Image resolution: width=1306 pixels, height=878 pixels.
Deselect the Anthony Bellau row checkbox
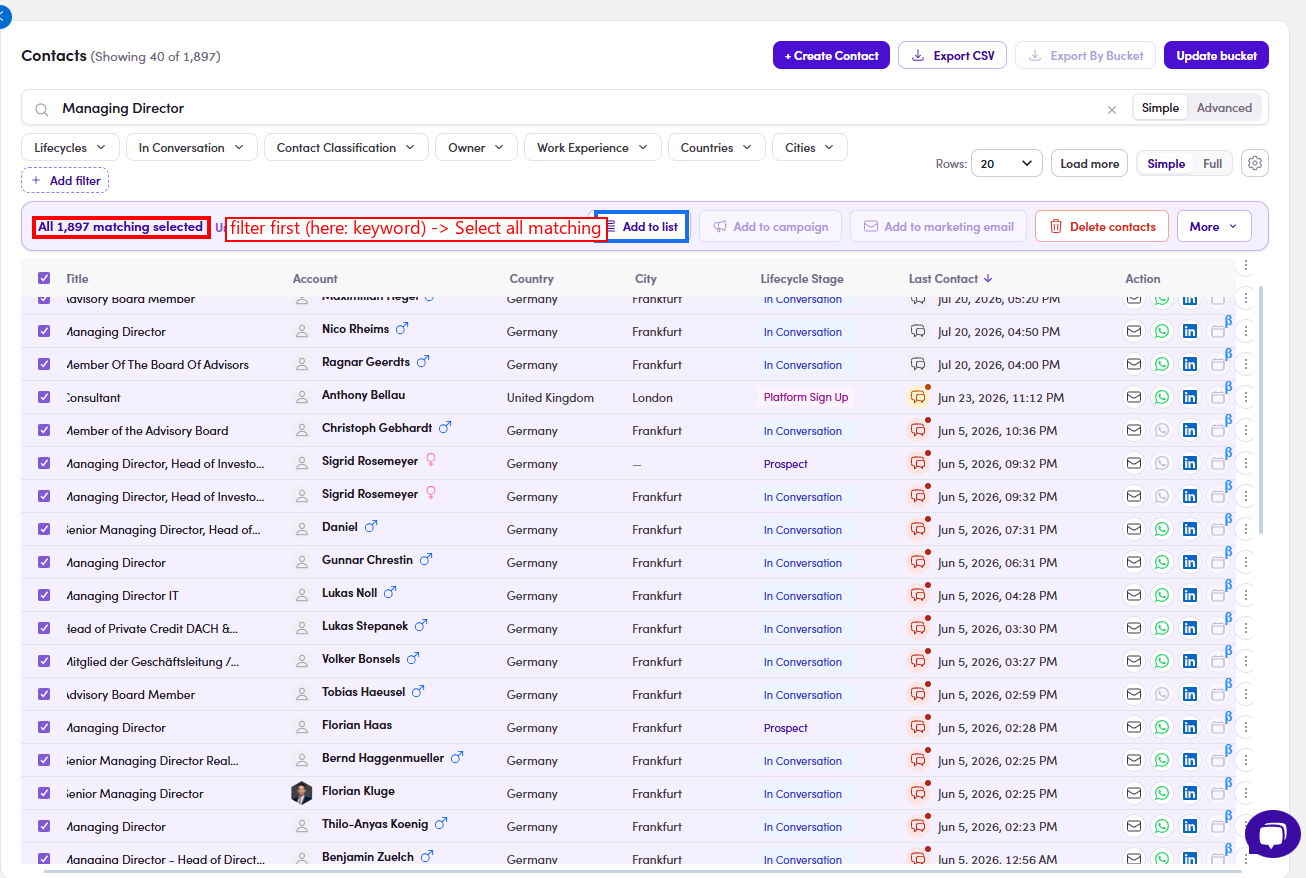pyautogui.click(x=44, y=397)
